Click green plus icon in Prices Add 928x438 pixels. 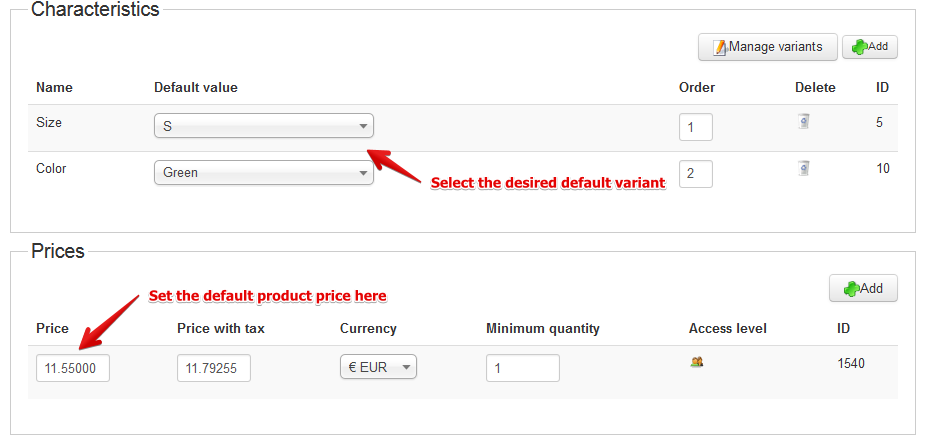click(851, 289)
